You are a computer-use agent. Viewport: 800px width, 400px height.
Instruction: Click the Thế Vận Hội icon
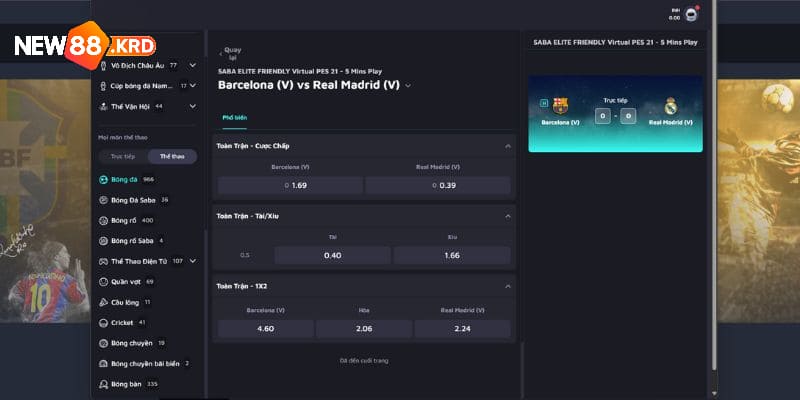pos(104,107)
